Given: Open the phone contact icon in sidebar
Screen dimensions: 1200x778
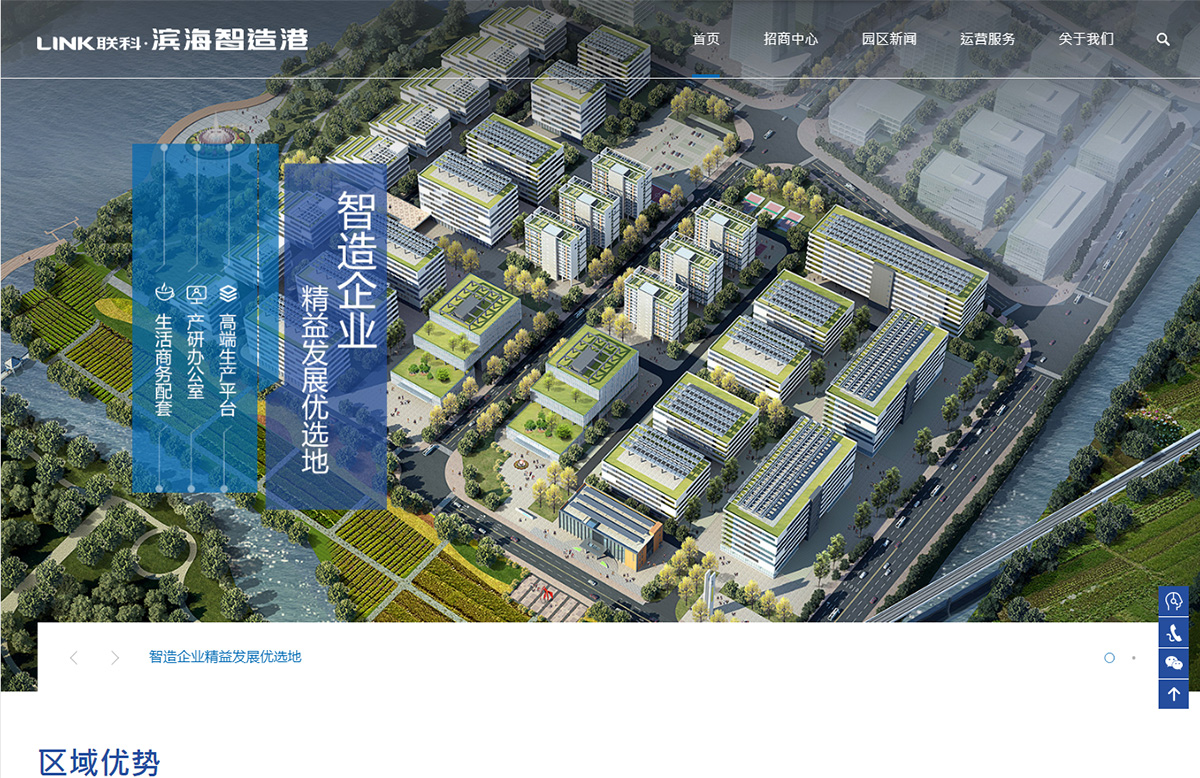Looking at the screenshot, I should [x=1174, y=632].
